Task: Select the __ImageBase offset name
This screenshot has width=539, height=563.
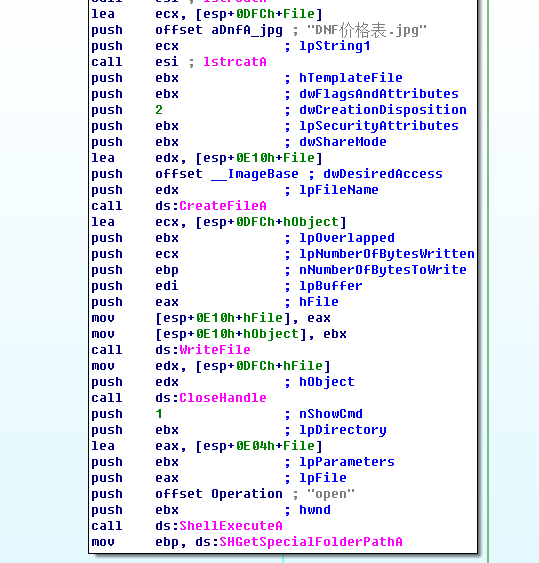Action: [x=255, y=174]
